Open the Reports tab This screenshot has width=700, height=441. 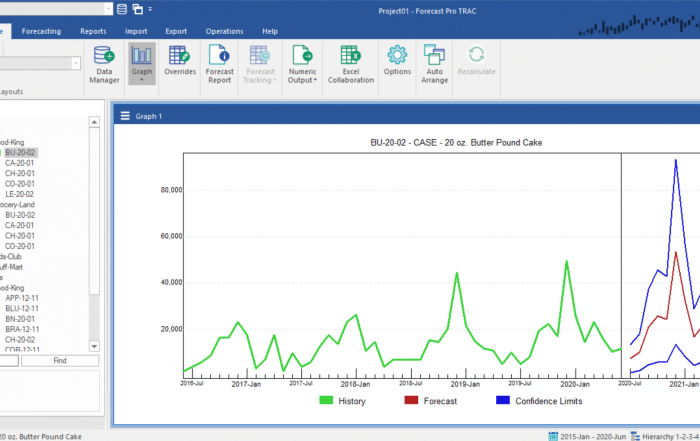coord(93,31)
